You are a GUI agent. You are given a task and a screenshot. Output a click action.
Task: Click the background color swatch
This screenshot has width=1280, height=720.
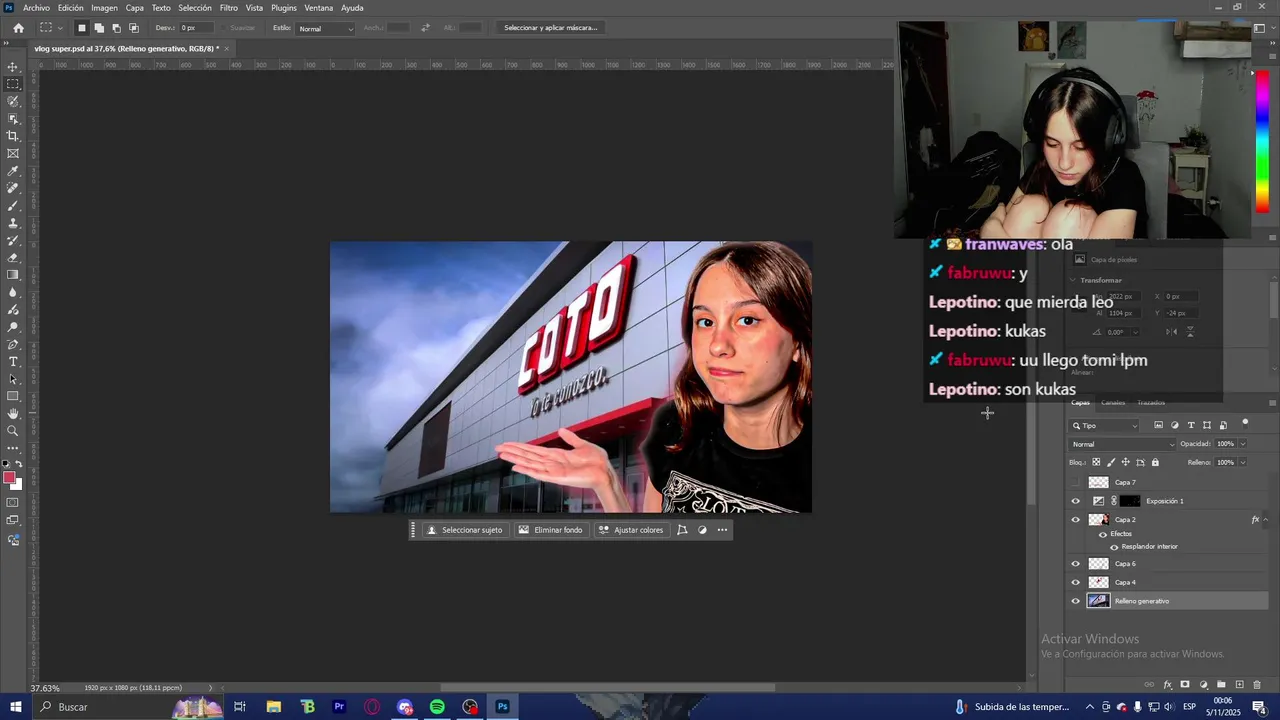click(x=17, y=484)
